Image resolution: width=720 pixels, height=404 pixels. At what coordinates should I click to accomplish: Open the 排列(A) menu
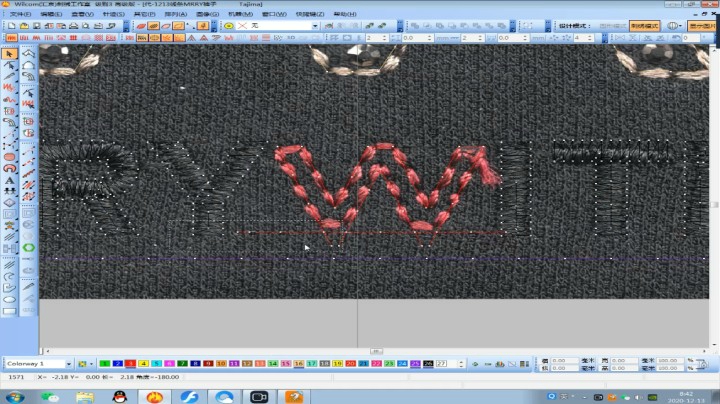coord(176,14)
